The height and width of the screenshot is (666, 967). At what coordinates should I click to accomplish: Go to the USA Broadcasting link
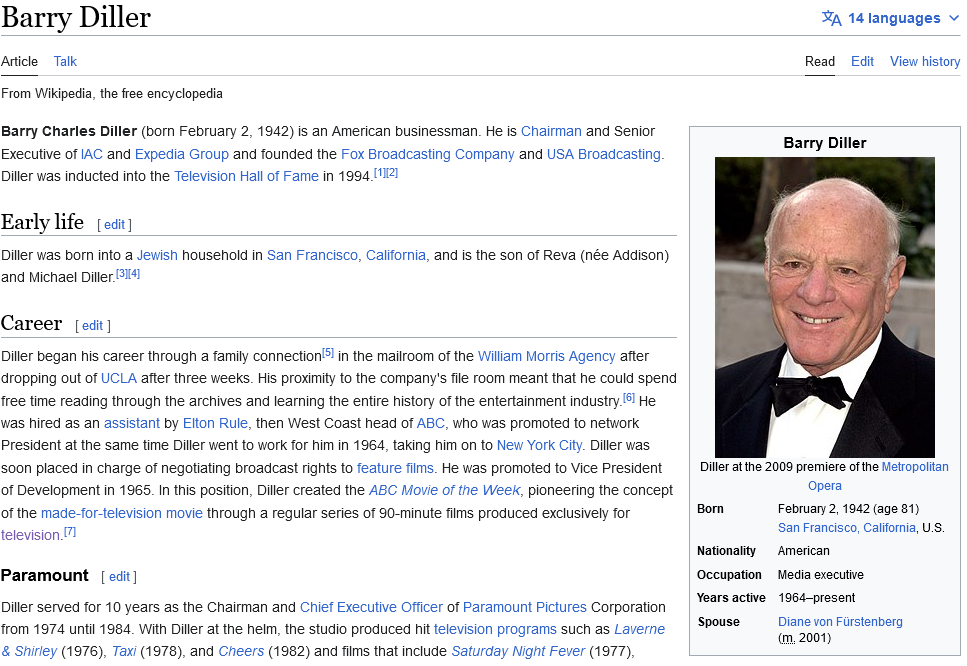pos(604,154)
